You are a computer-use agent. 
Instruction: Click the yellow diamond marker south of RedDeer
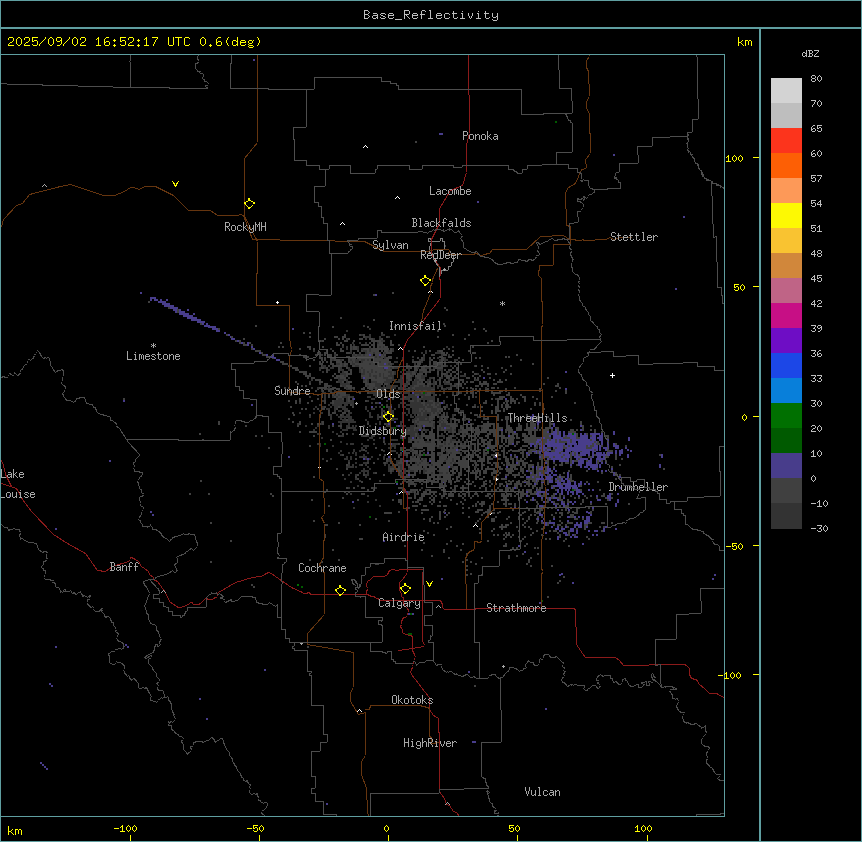[426, 281]
